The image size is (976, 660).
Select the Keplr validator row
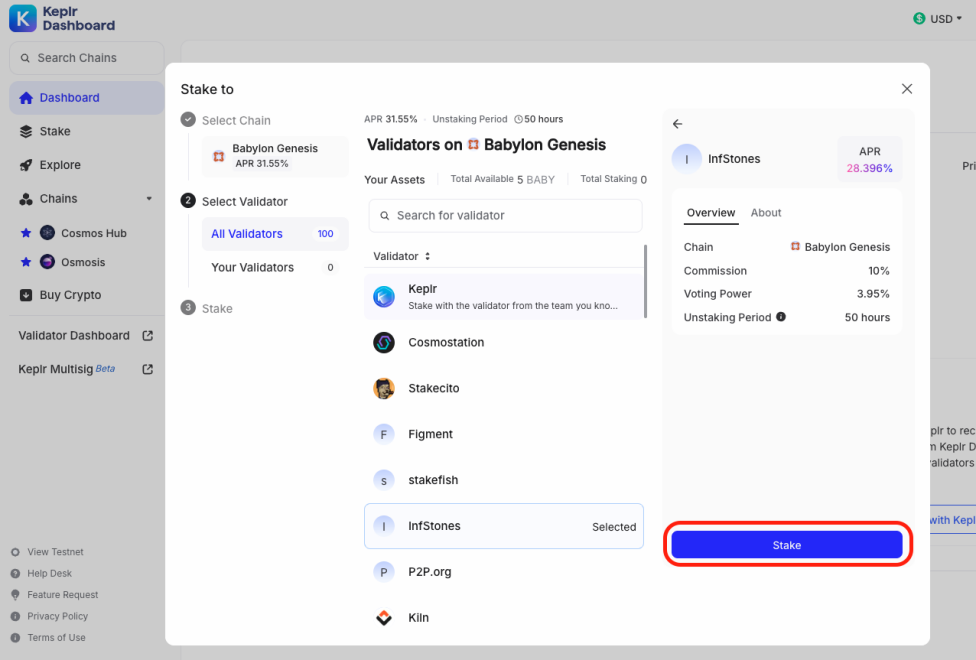[x=504, y=297]
